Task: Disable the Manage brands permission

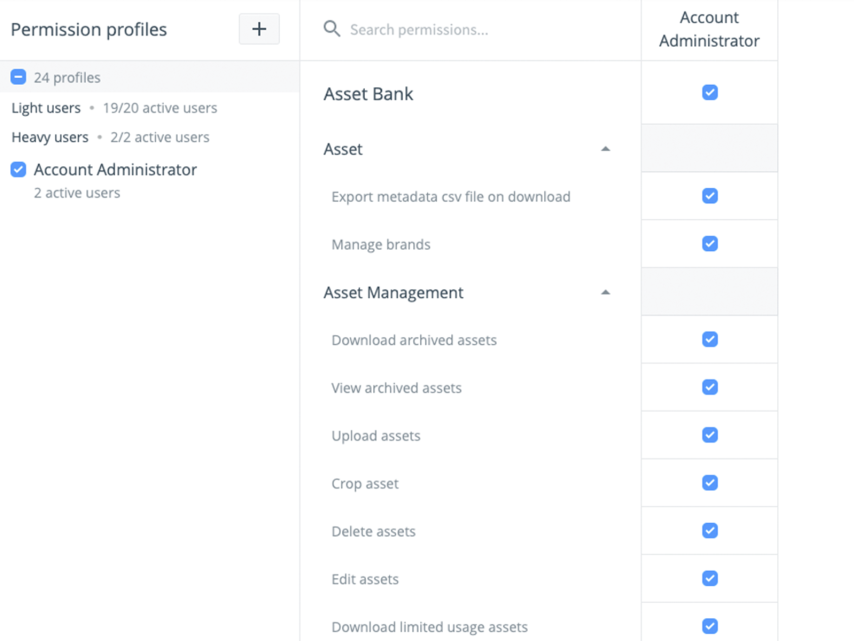Action: (710, 244)
